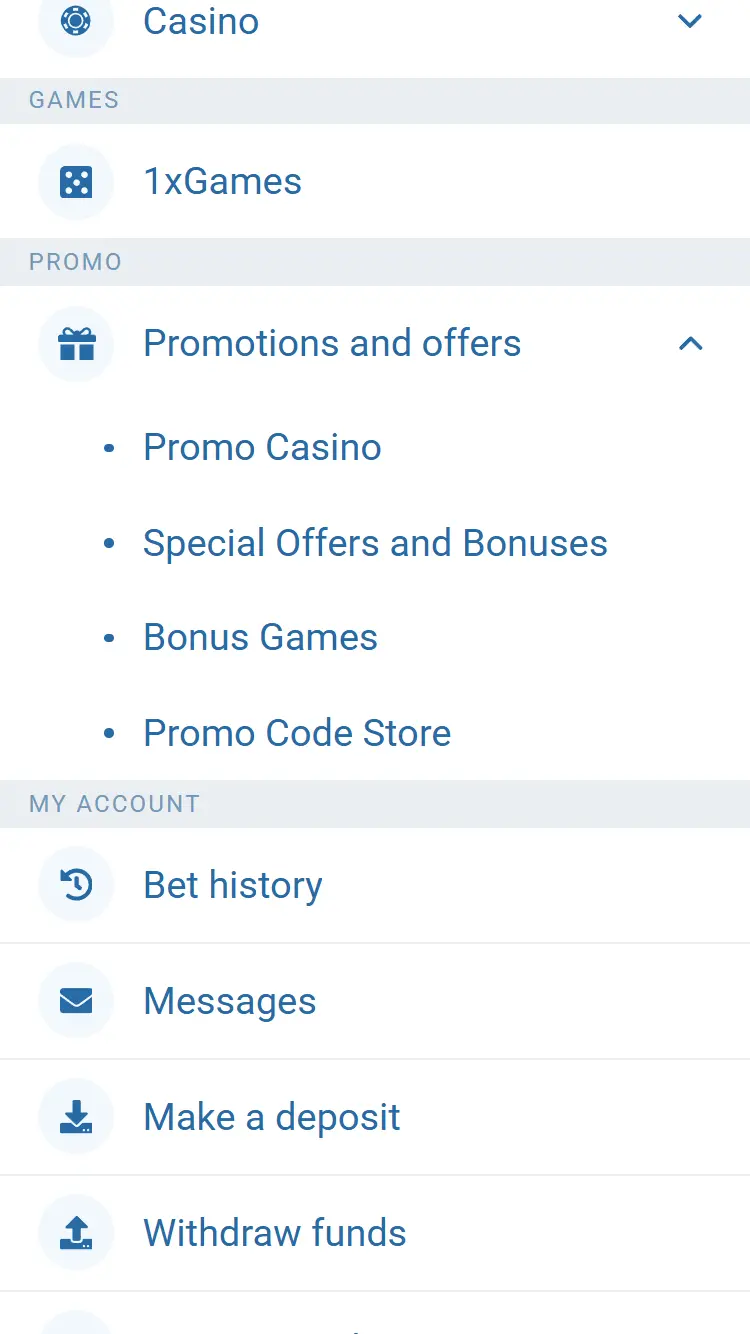Click the Casino poker chip icon
750x1334 pixels.
tap(76, 21)
